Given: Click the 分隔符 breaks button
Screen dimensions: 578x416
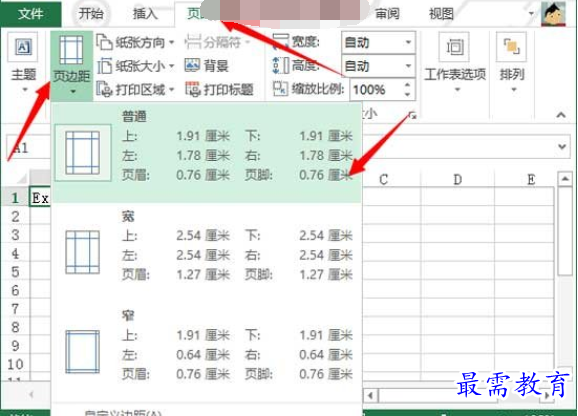Looking at the screenshot, I should click(217, 42).
